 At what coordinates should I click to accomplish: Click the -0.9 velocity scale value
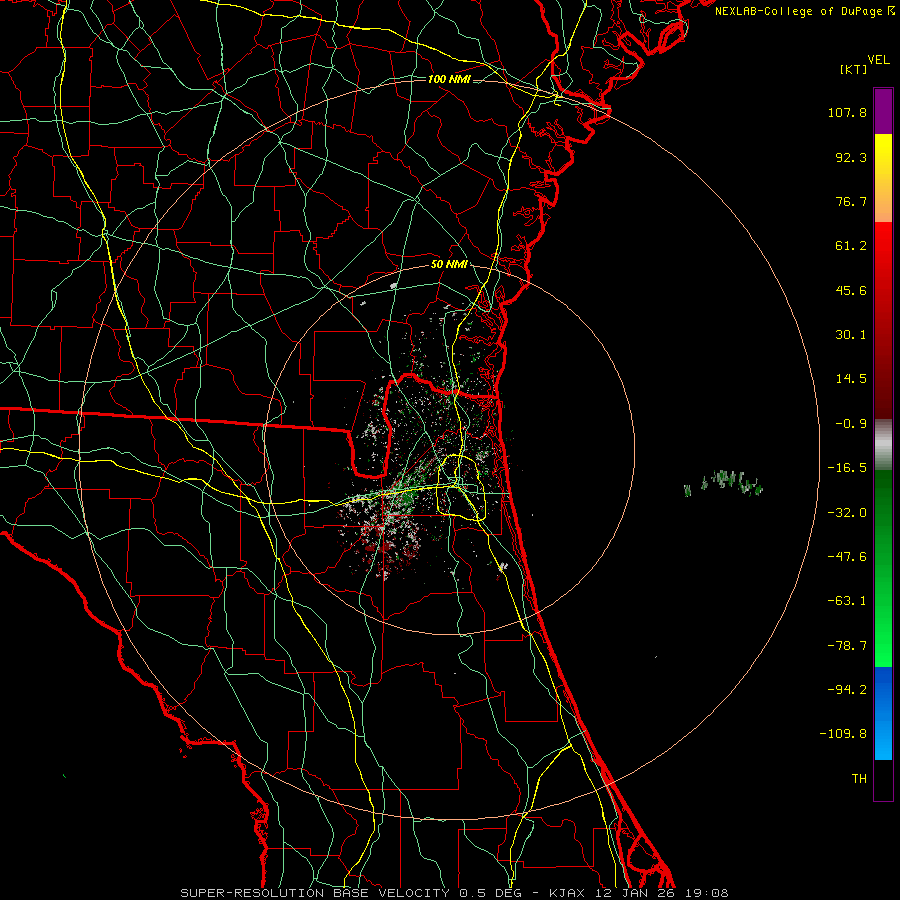[x=851, y=424]
